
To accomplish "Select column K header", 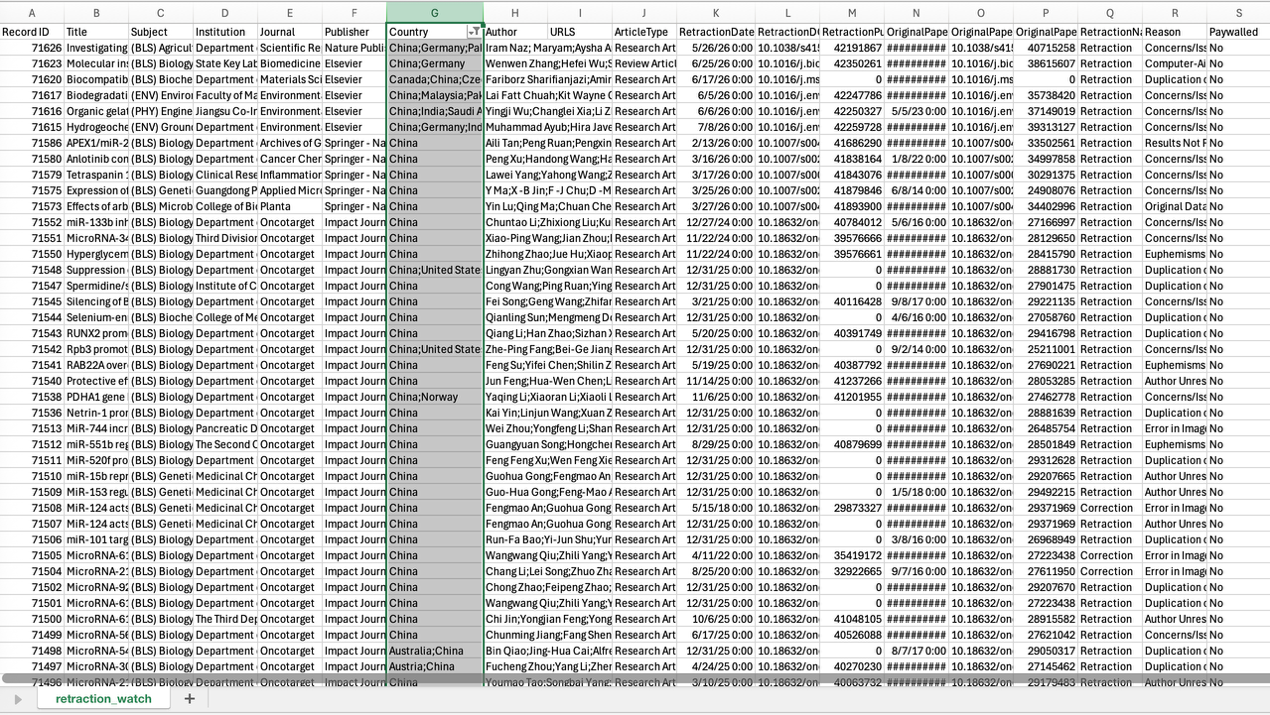I will point(716,13).
